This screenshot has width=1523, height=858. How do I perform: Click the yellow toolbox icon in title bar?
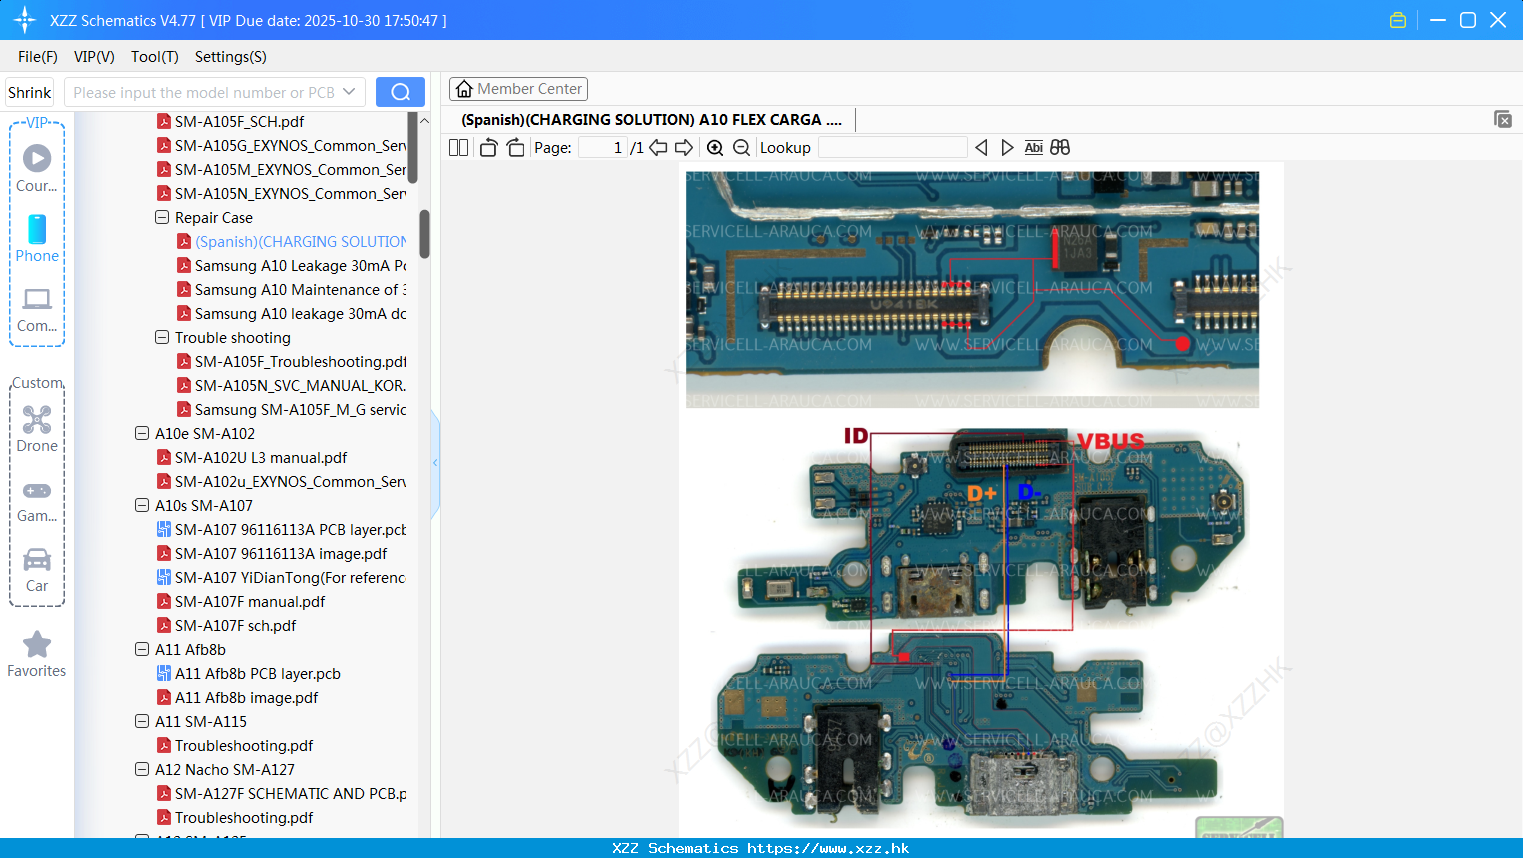coord(1398,20)
